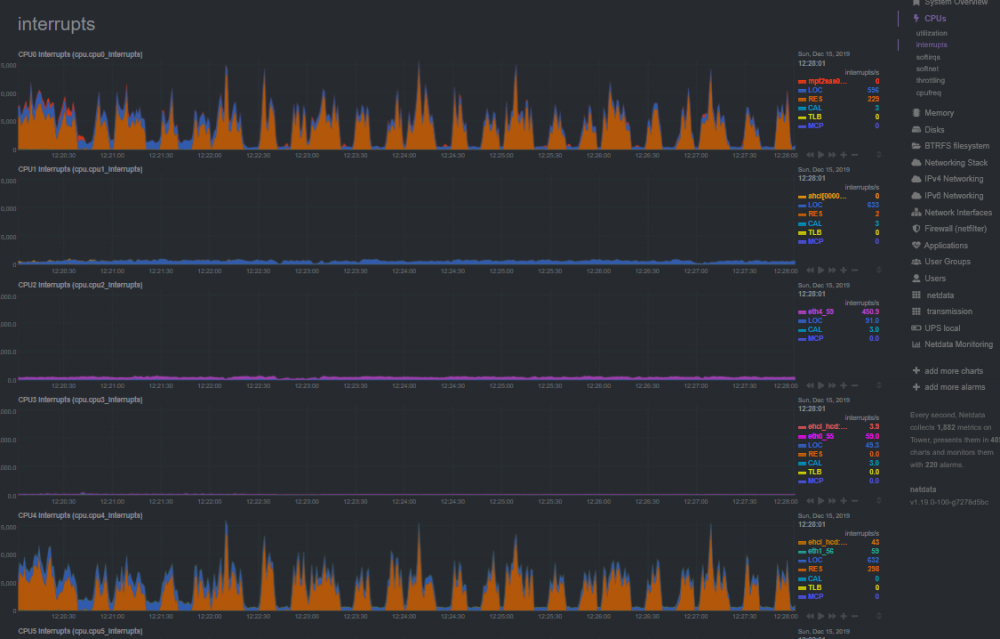Jump to the throttling submenu item
Screen dimensions: 1000x639
[930, 80]
